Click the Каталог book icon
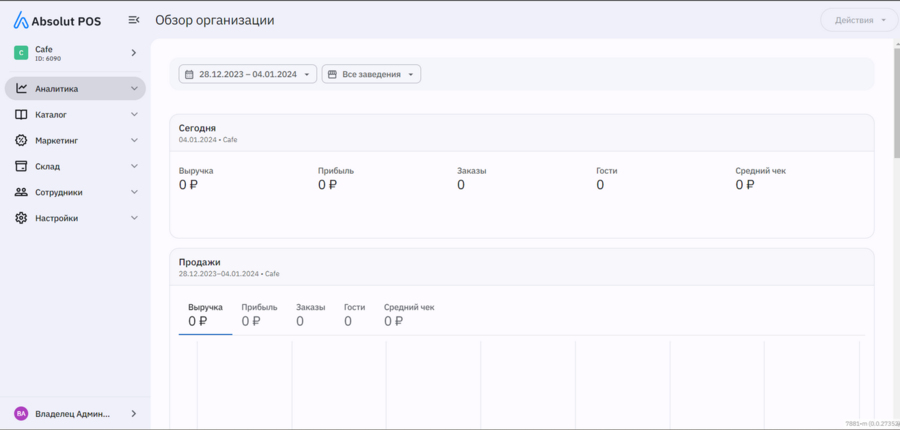This screenshot has width=900, height=430. [21, 115]
